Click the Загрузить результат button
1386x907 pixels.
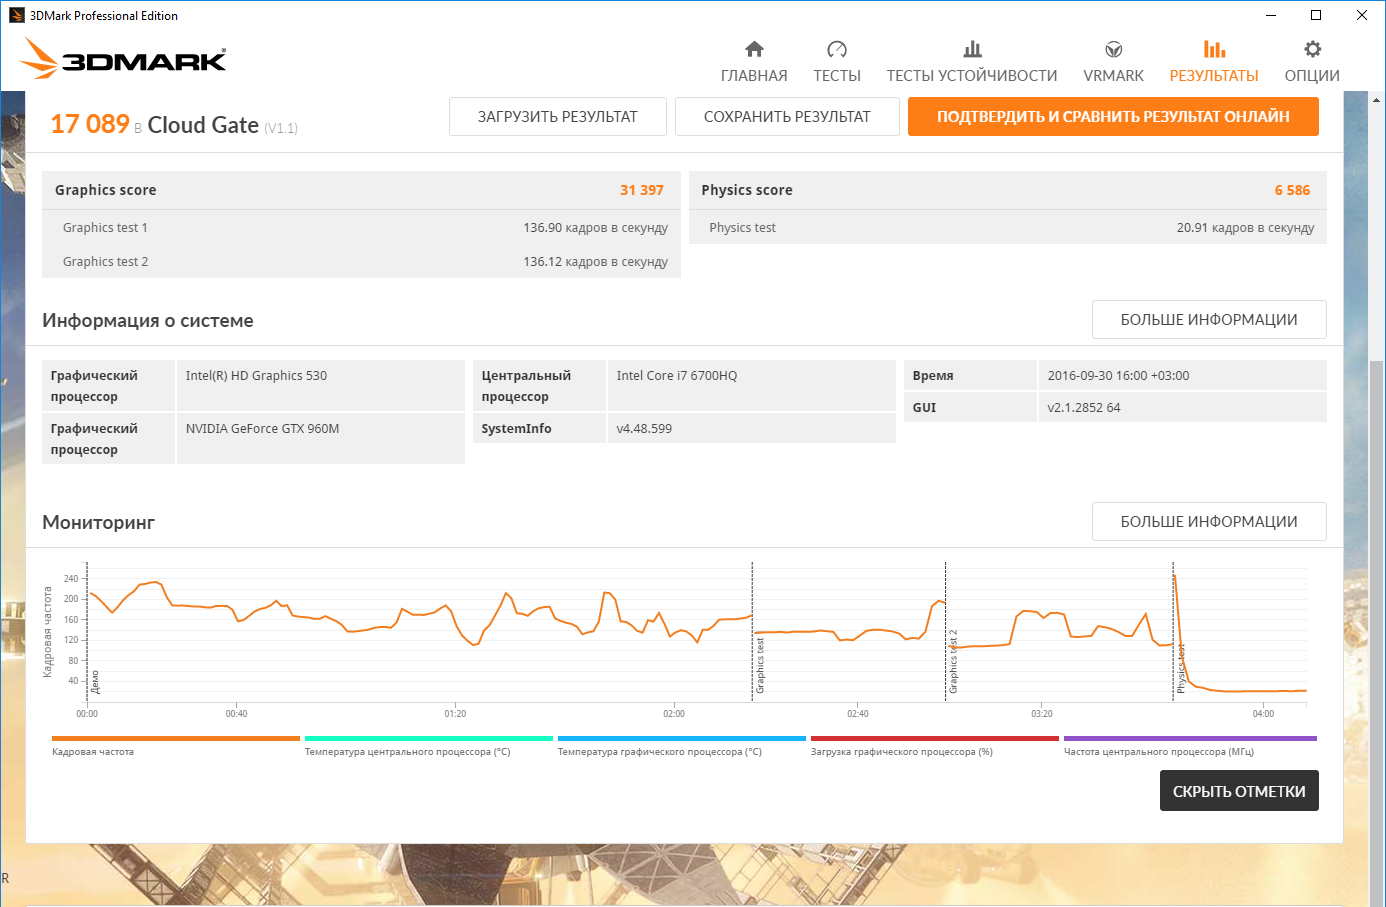coord(557,116)
